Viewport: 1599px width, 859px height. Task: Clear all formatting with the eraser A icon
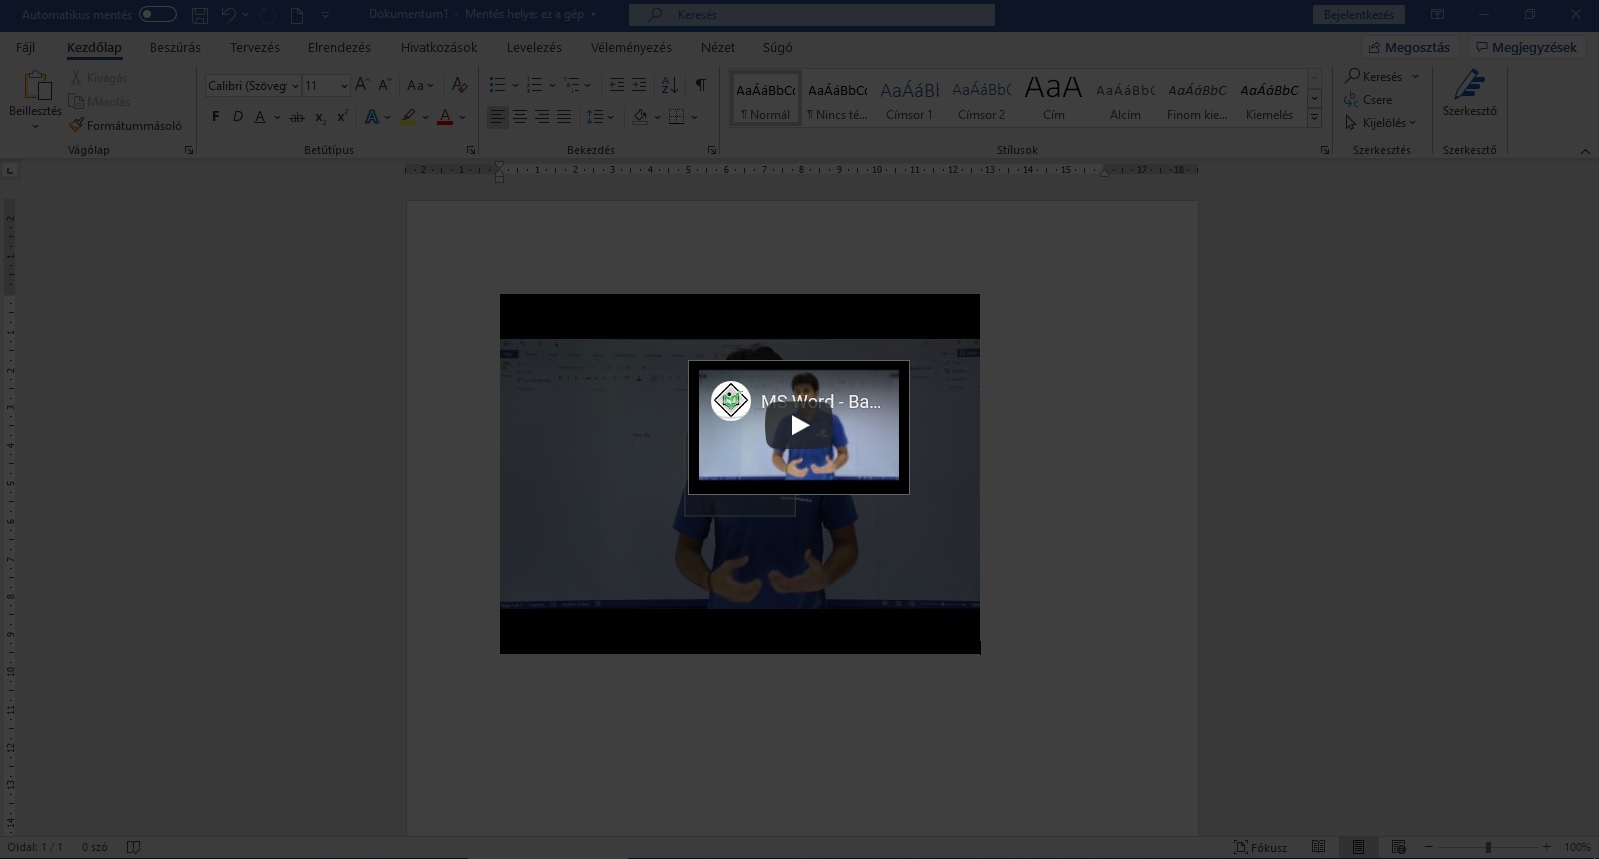click(459, 85)
